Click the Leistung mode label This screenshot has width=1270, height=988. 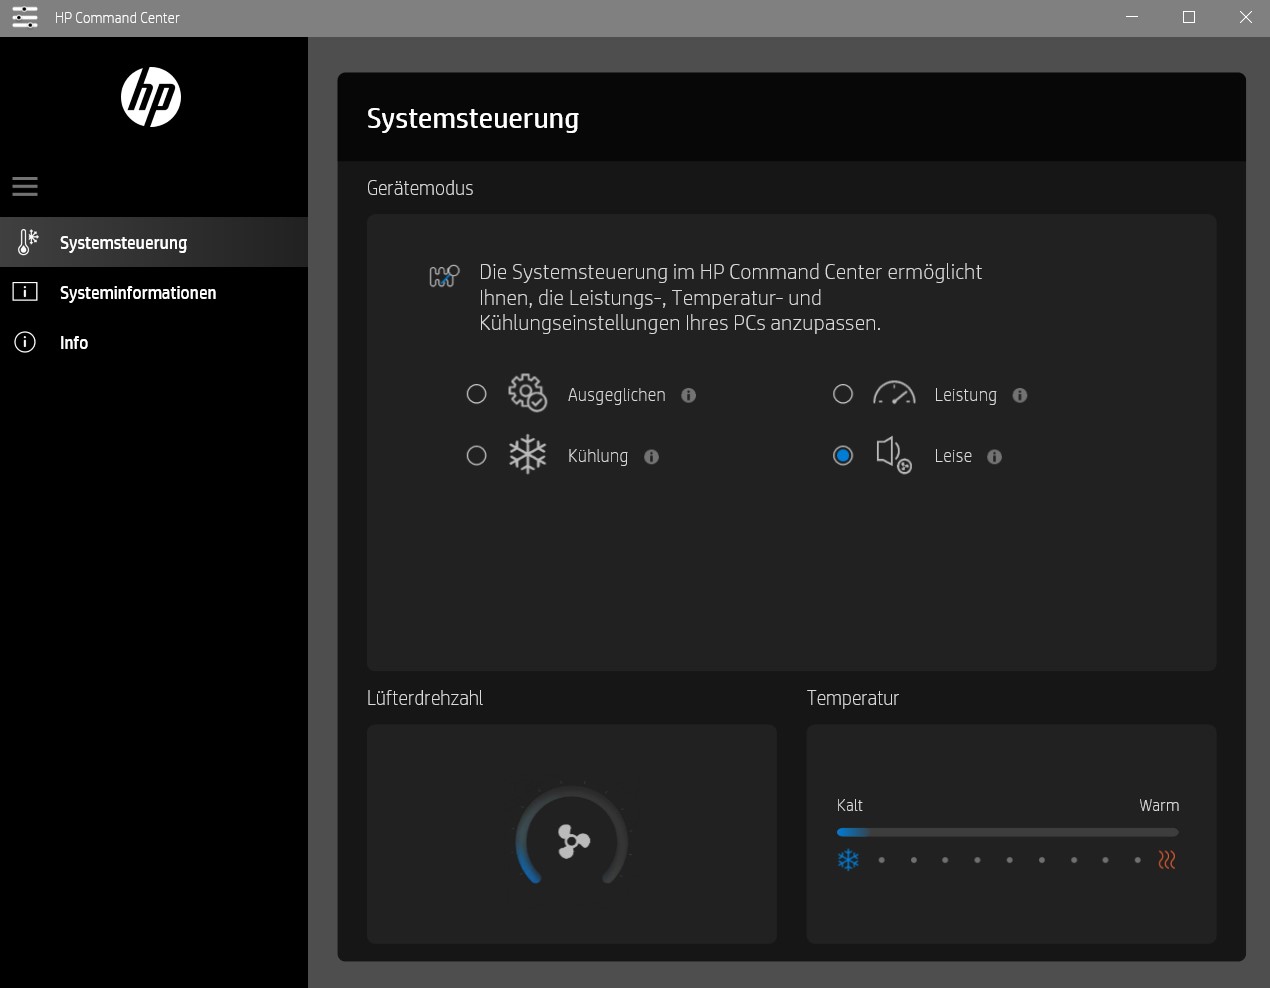(965, 395)
